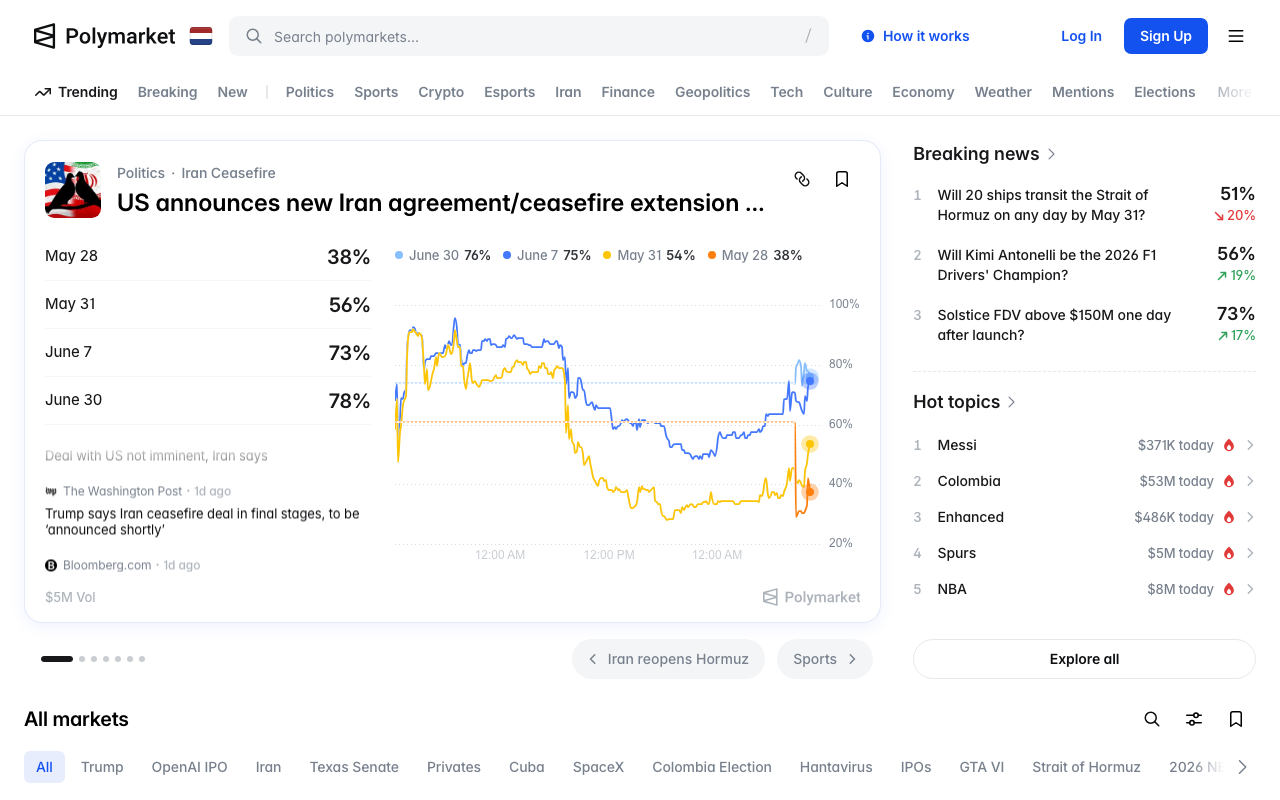This screenshot has height=800, width=1280.
Task: Expand the Breaking news chevron
Action: (x=1051, y=154)
